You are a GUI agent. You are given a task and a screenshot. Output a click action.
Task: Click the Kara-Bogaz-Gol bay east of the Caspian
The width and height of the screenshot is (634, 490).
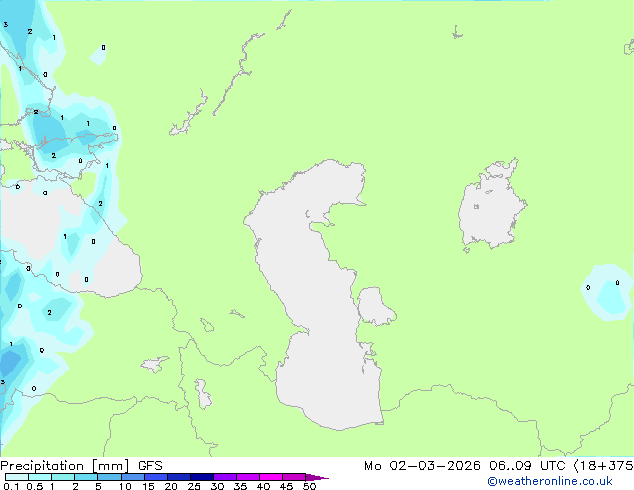[375, 306]
